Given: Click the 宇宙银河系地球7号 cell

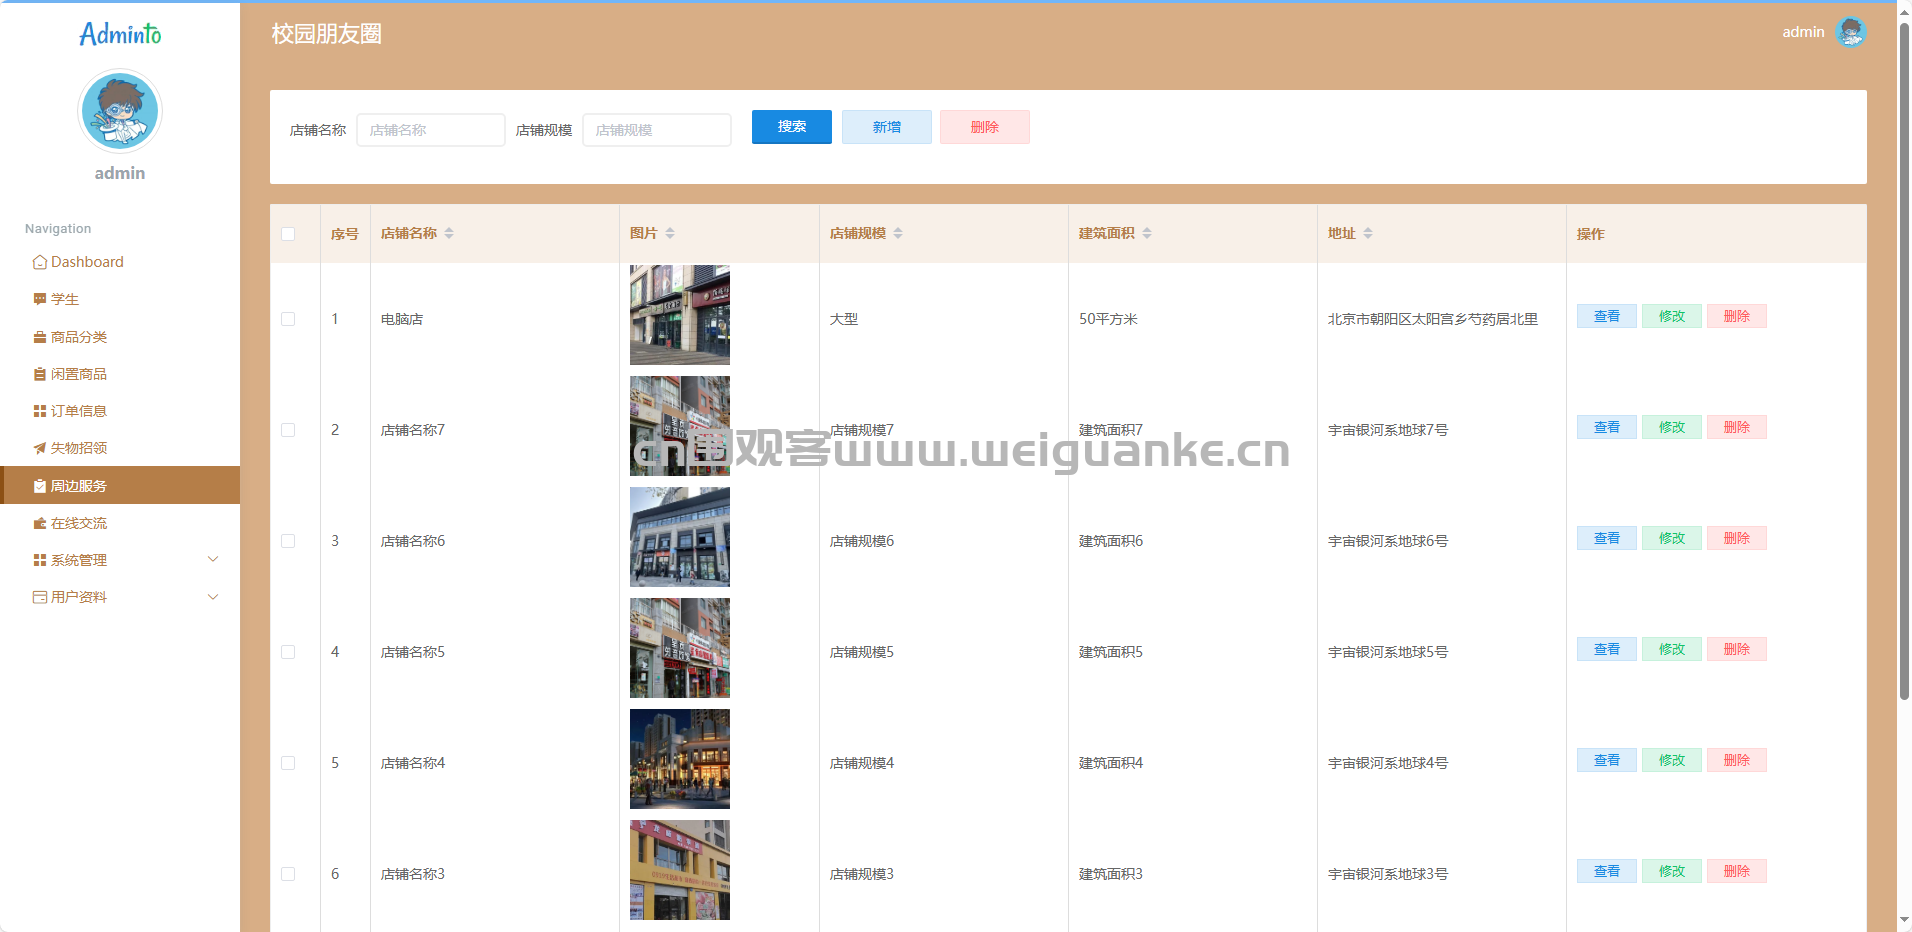Looking at the screenshot, I should tap(1388, 430).
